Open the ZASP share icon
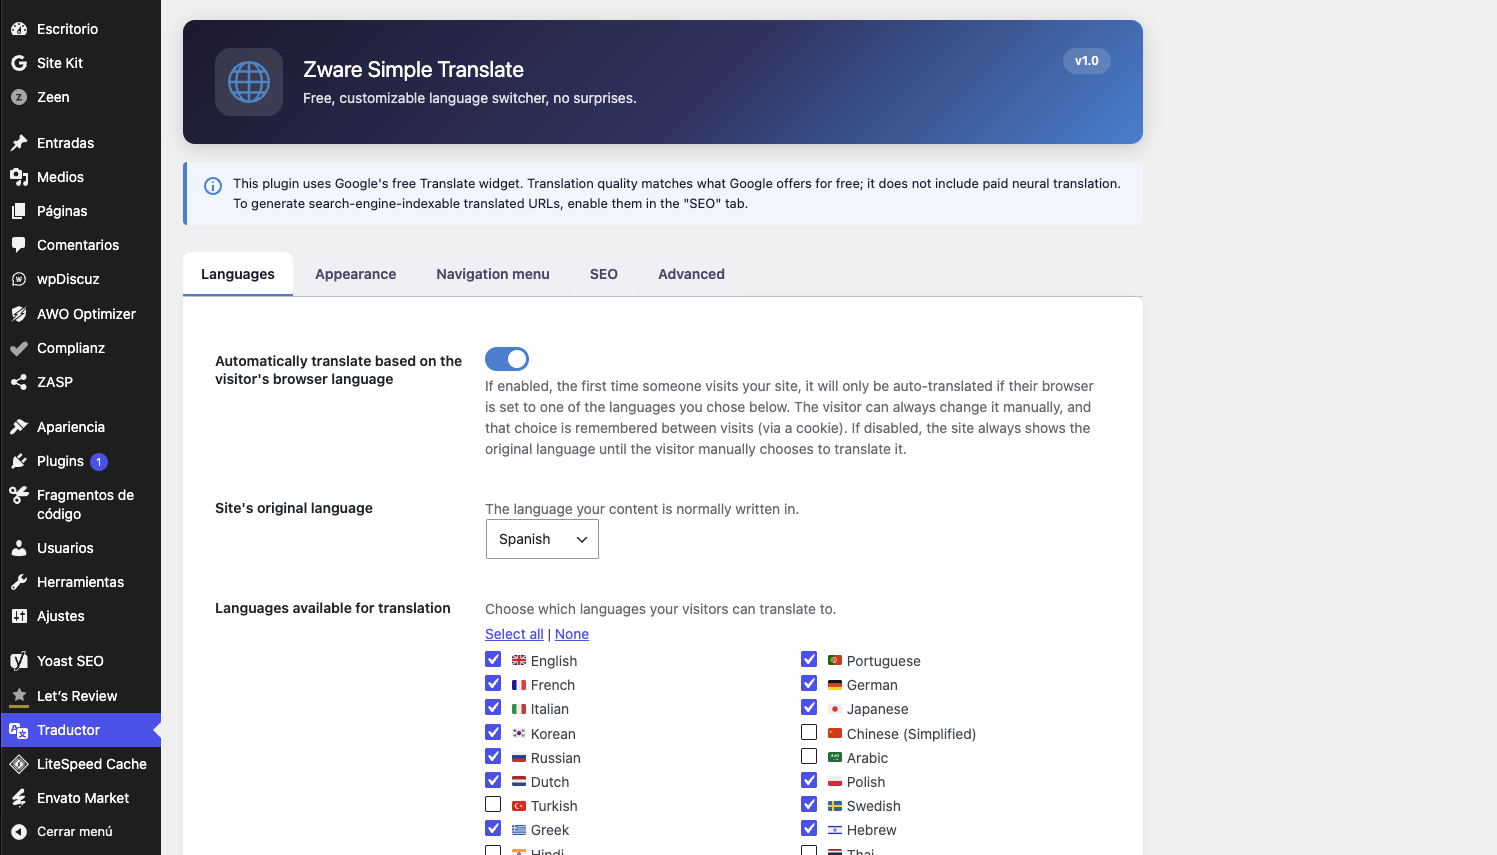The width and height of the screenshot is (1497, 855). (x=19, y=382)
